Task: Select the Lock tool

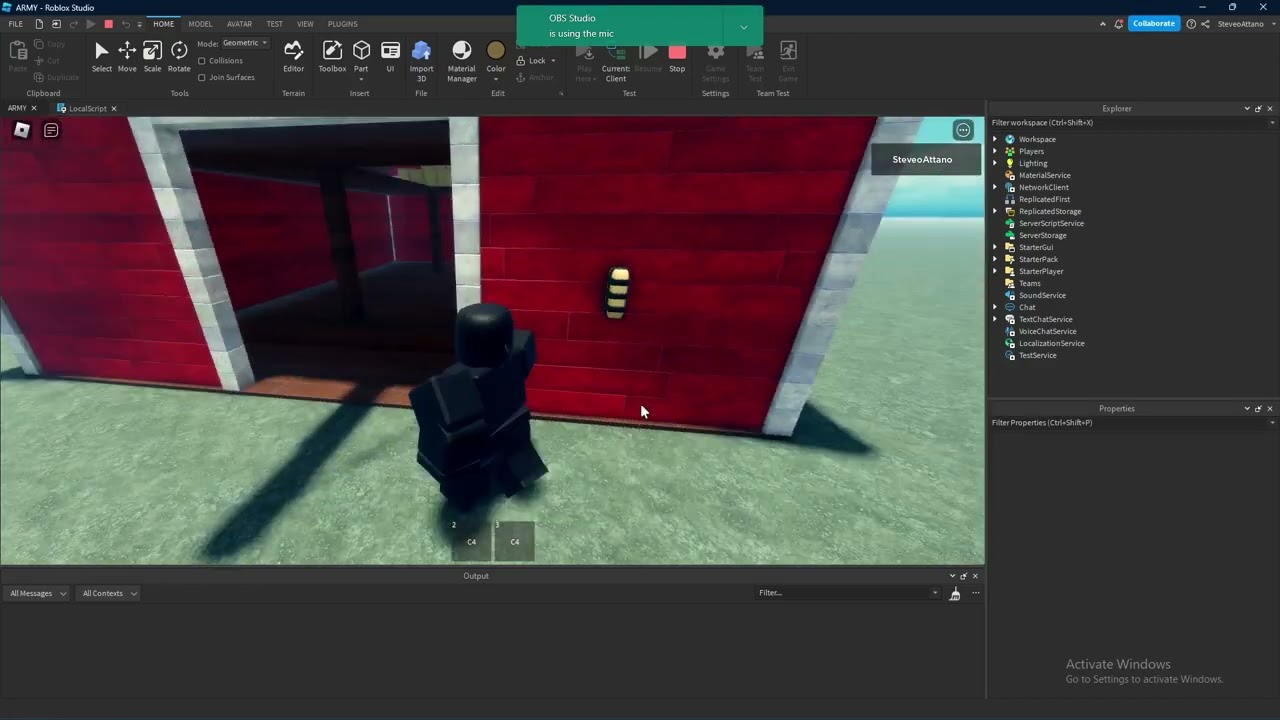Action: point(534,61)
